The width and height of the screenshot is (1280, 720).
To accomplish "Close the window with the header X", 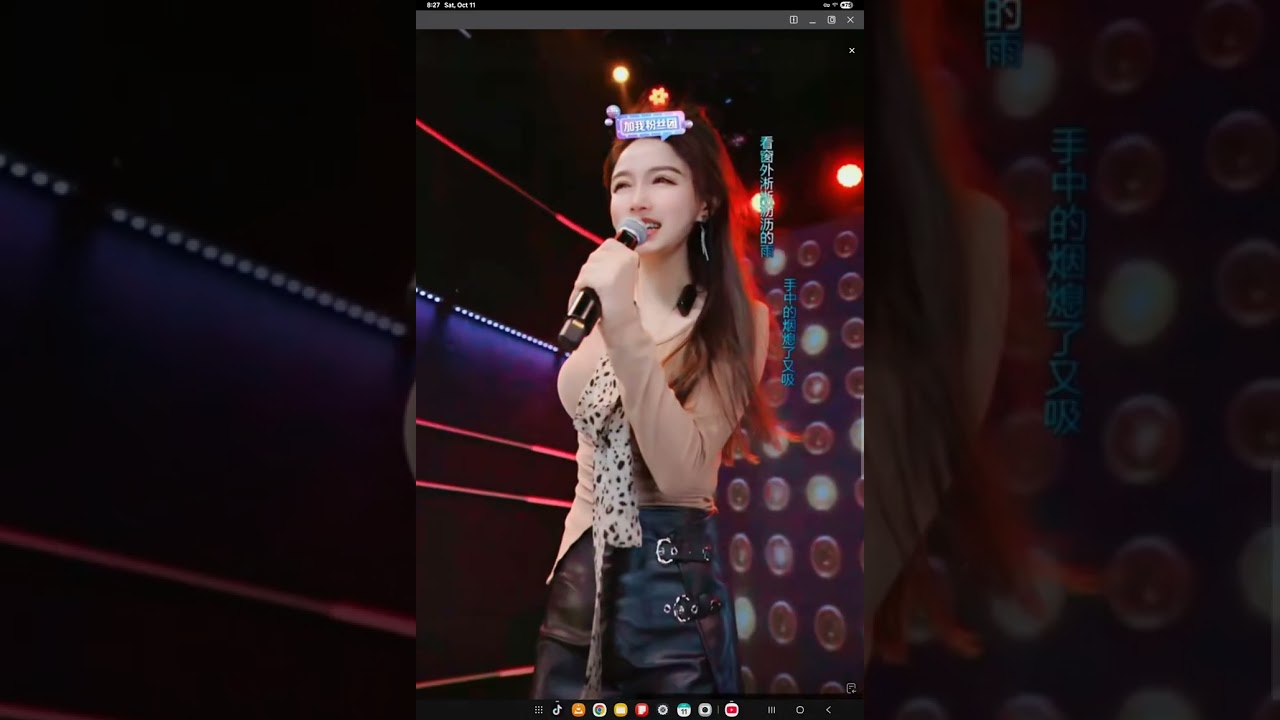I will 851,20.
